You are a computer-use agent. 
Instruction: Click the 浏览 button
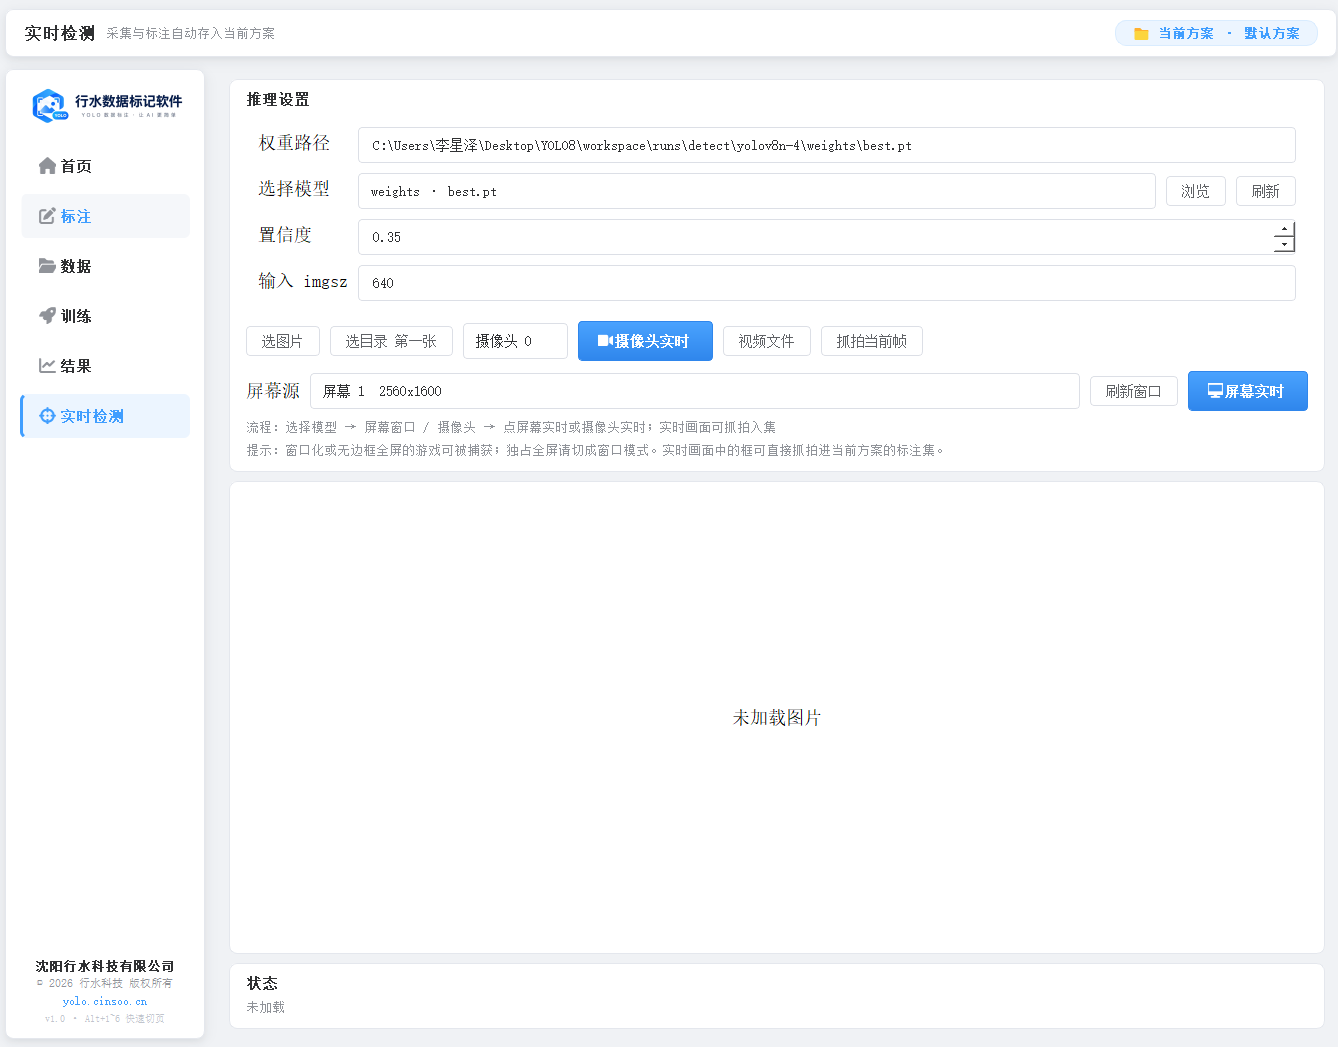point(1196,191)
